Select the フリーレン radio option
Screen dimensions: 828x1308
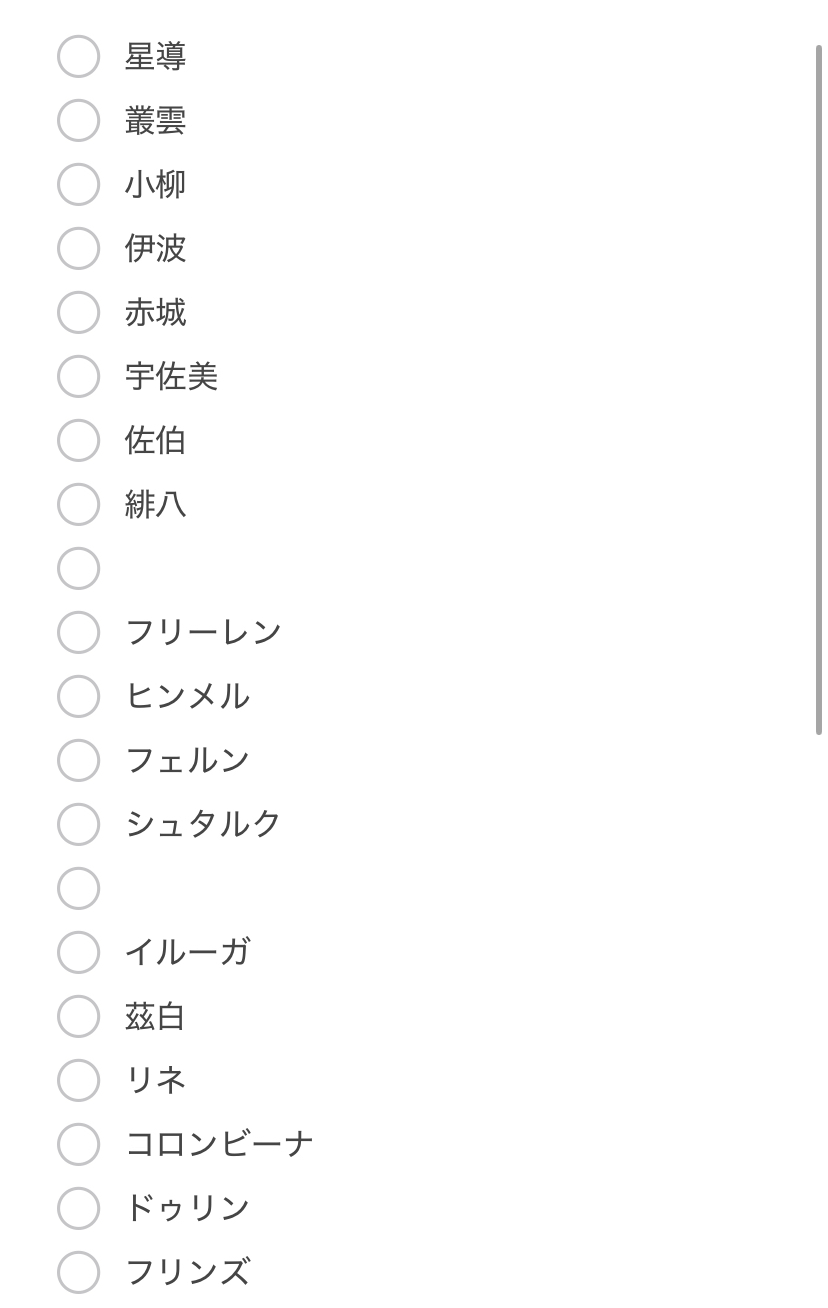pyautogui.click(x=78, y=632)
